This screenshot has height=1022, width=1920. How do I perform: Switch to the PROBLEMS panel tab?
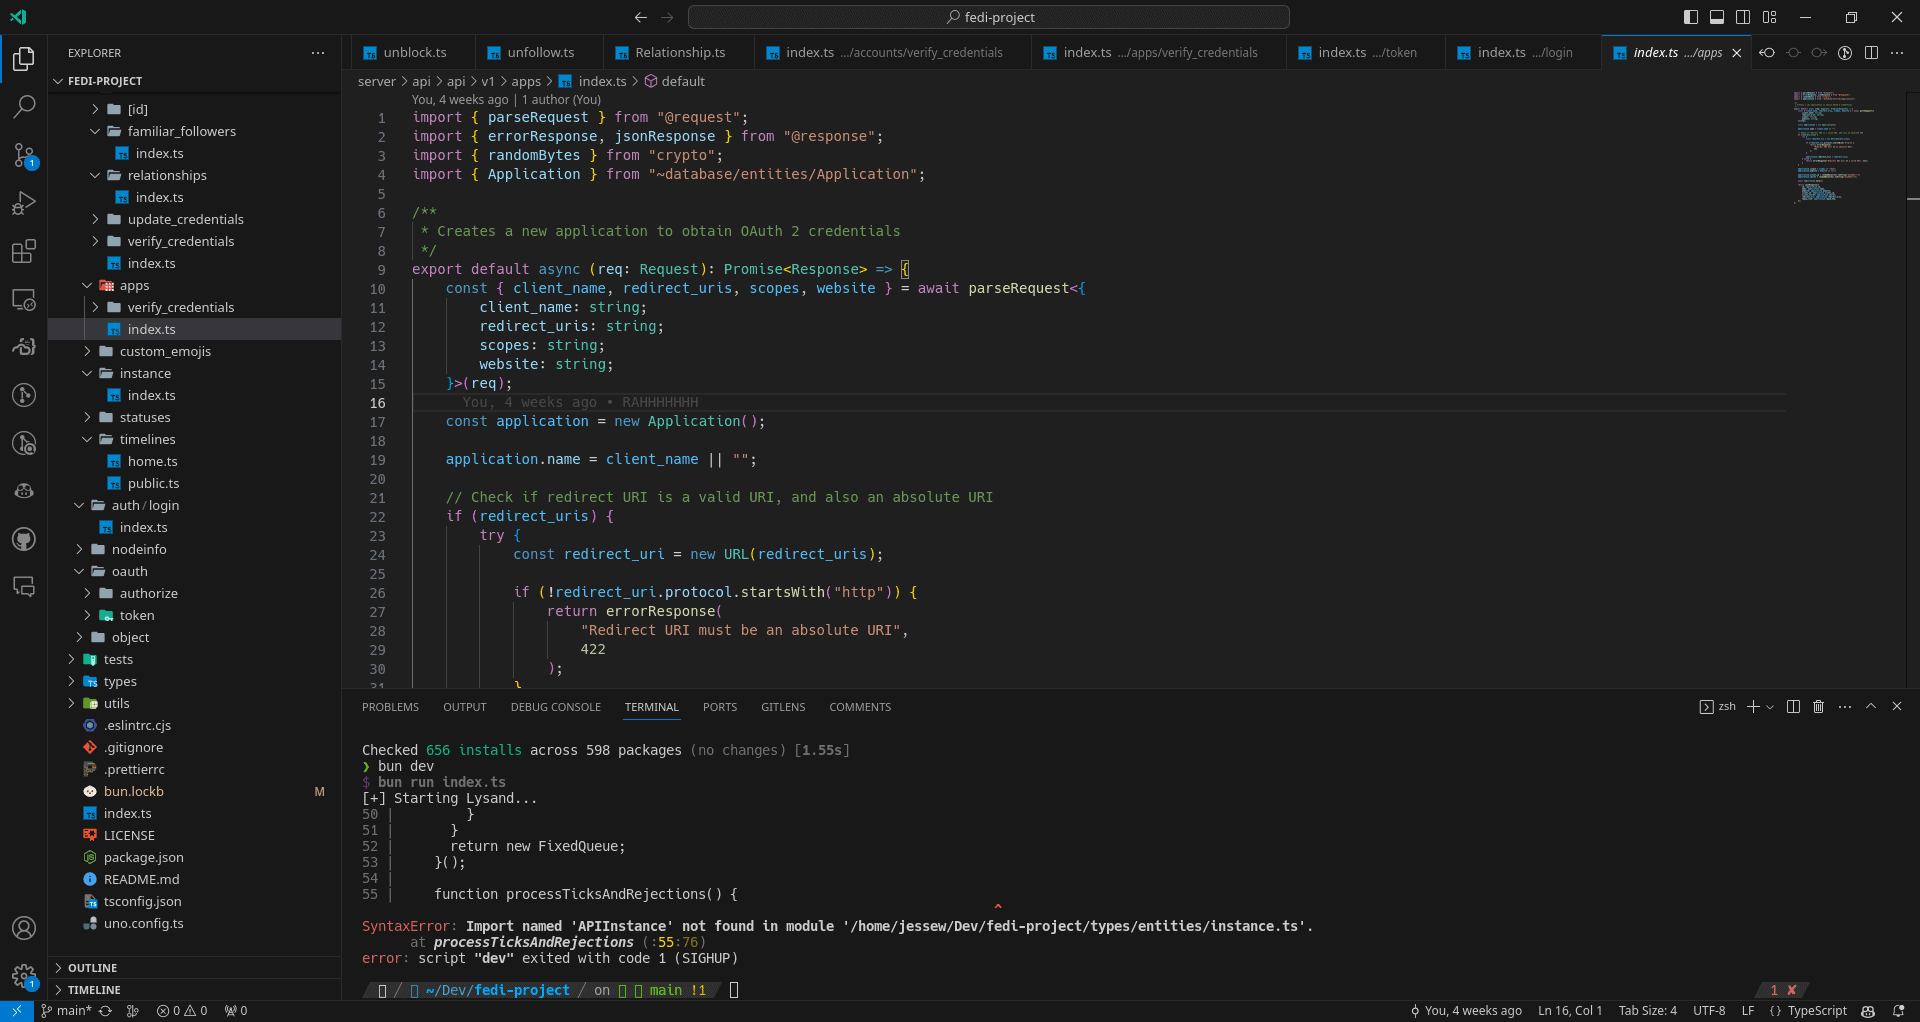(390, 707)
